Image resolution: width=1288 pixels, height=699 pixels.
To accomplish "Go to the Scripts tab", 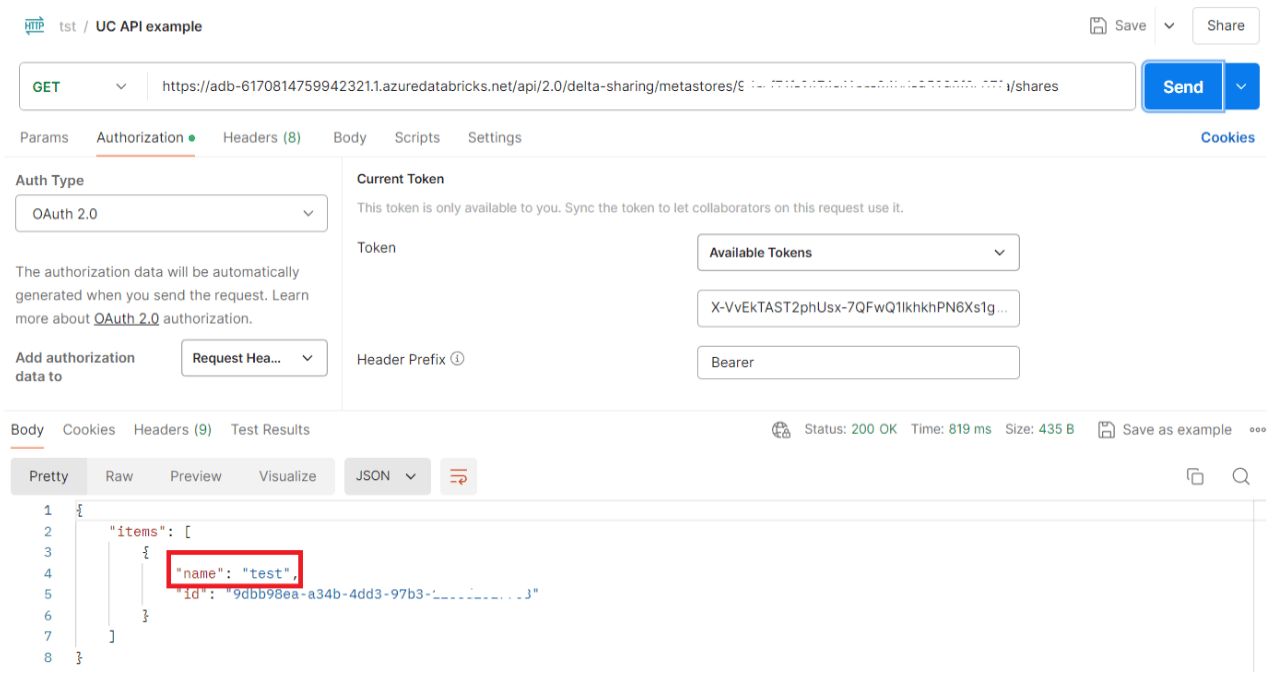I will pos(417,137).
